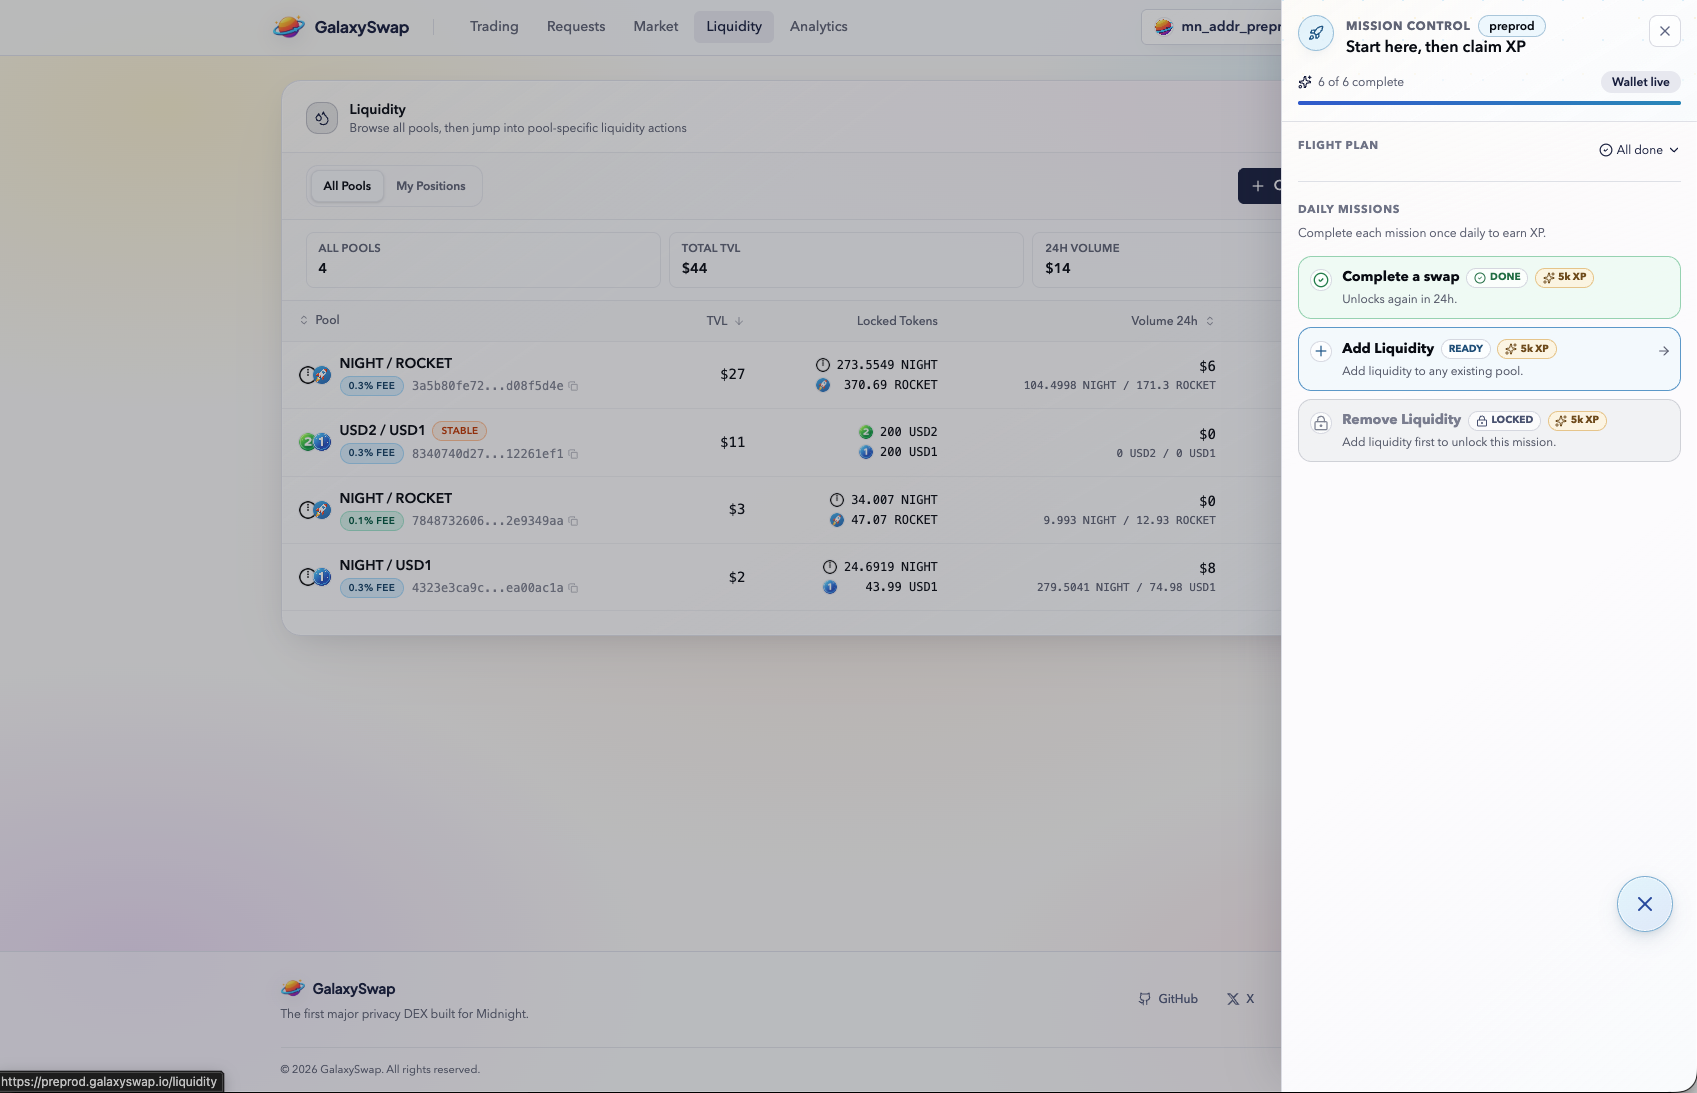Open Add Liquidity mission arrow

(1663, 351)
